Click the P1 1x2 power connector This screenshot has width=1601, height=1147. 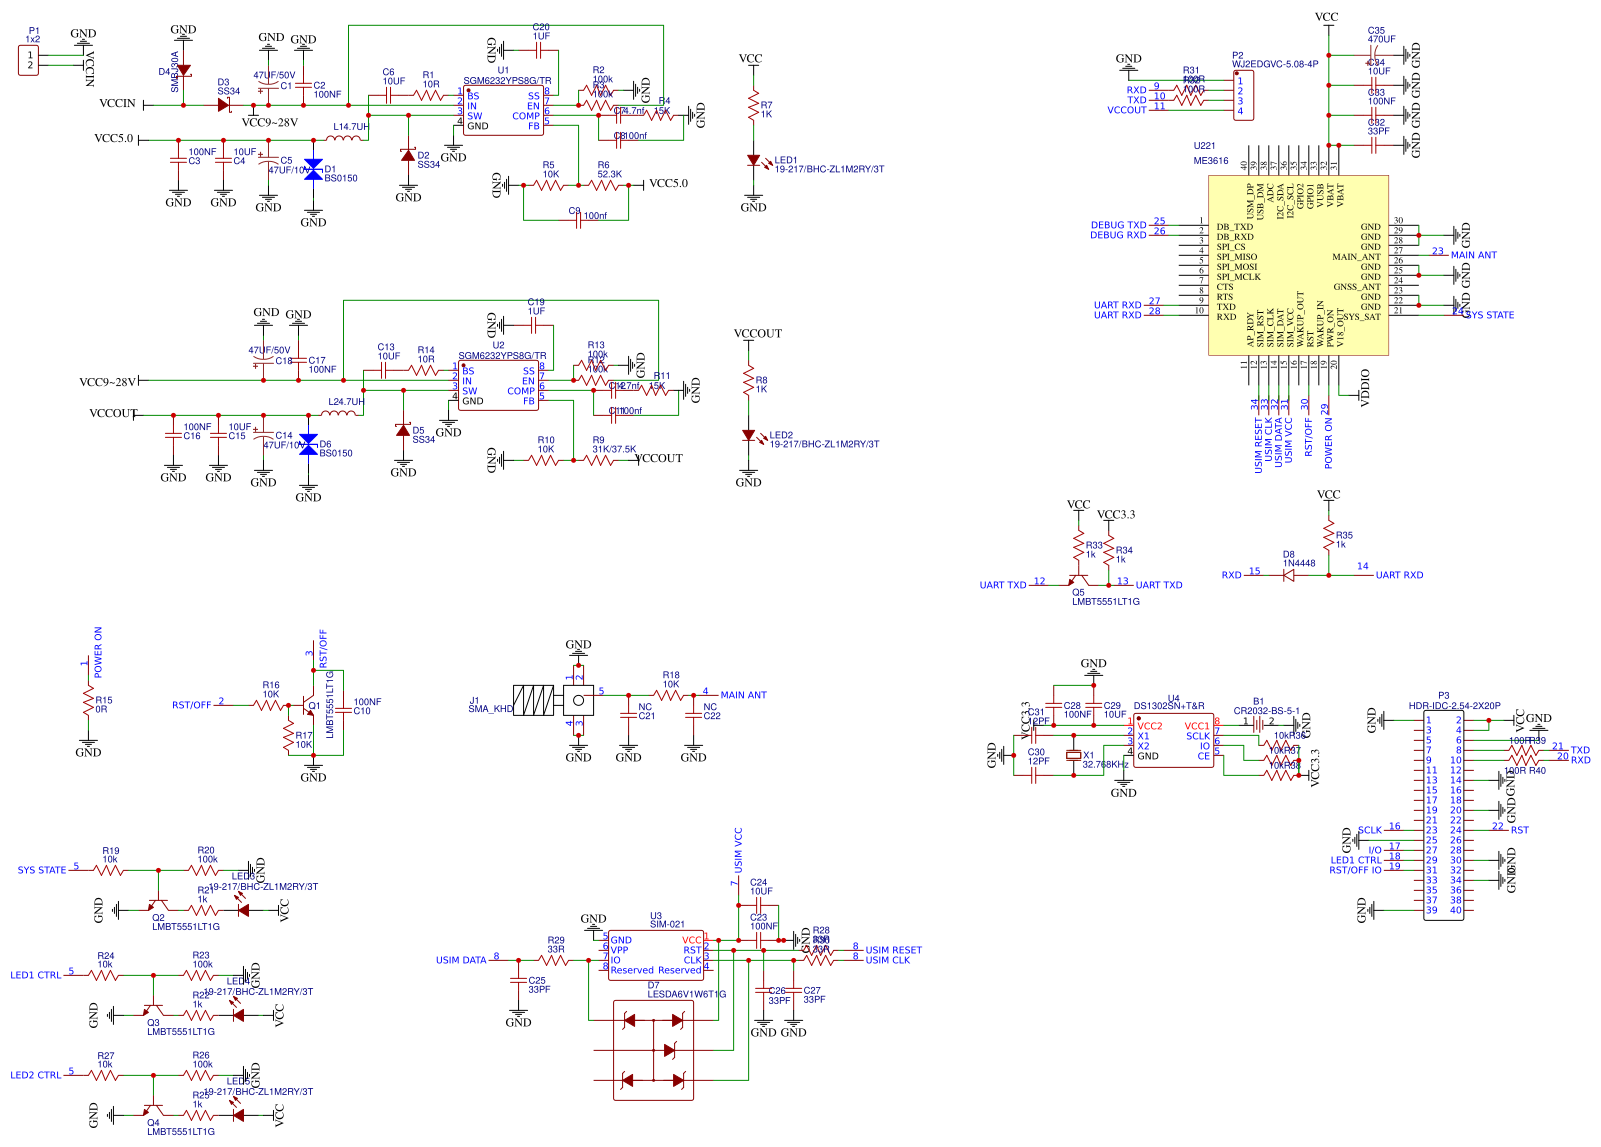click(x=30, y=60)
